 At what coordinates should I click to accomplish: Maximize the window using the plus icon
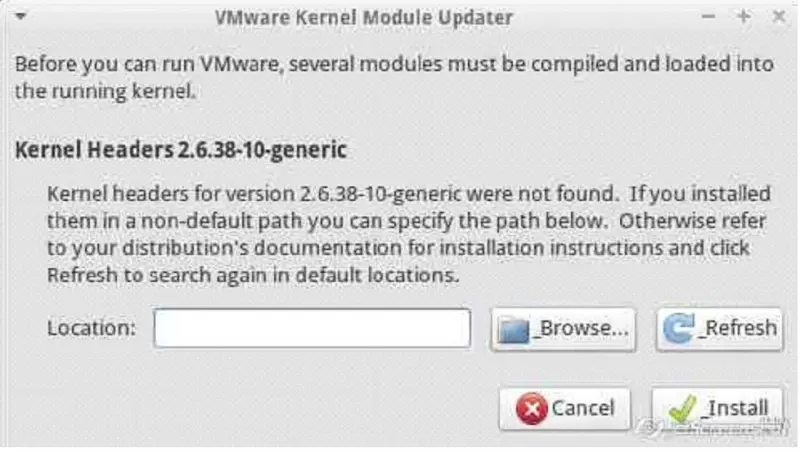[743, 17]
